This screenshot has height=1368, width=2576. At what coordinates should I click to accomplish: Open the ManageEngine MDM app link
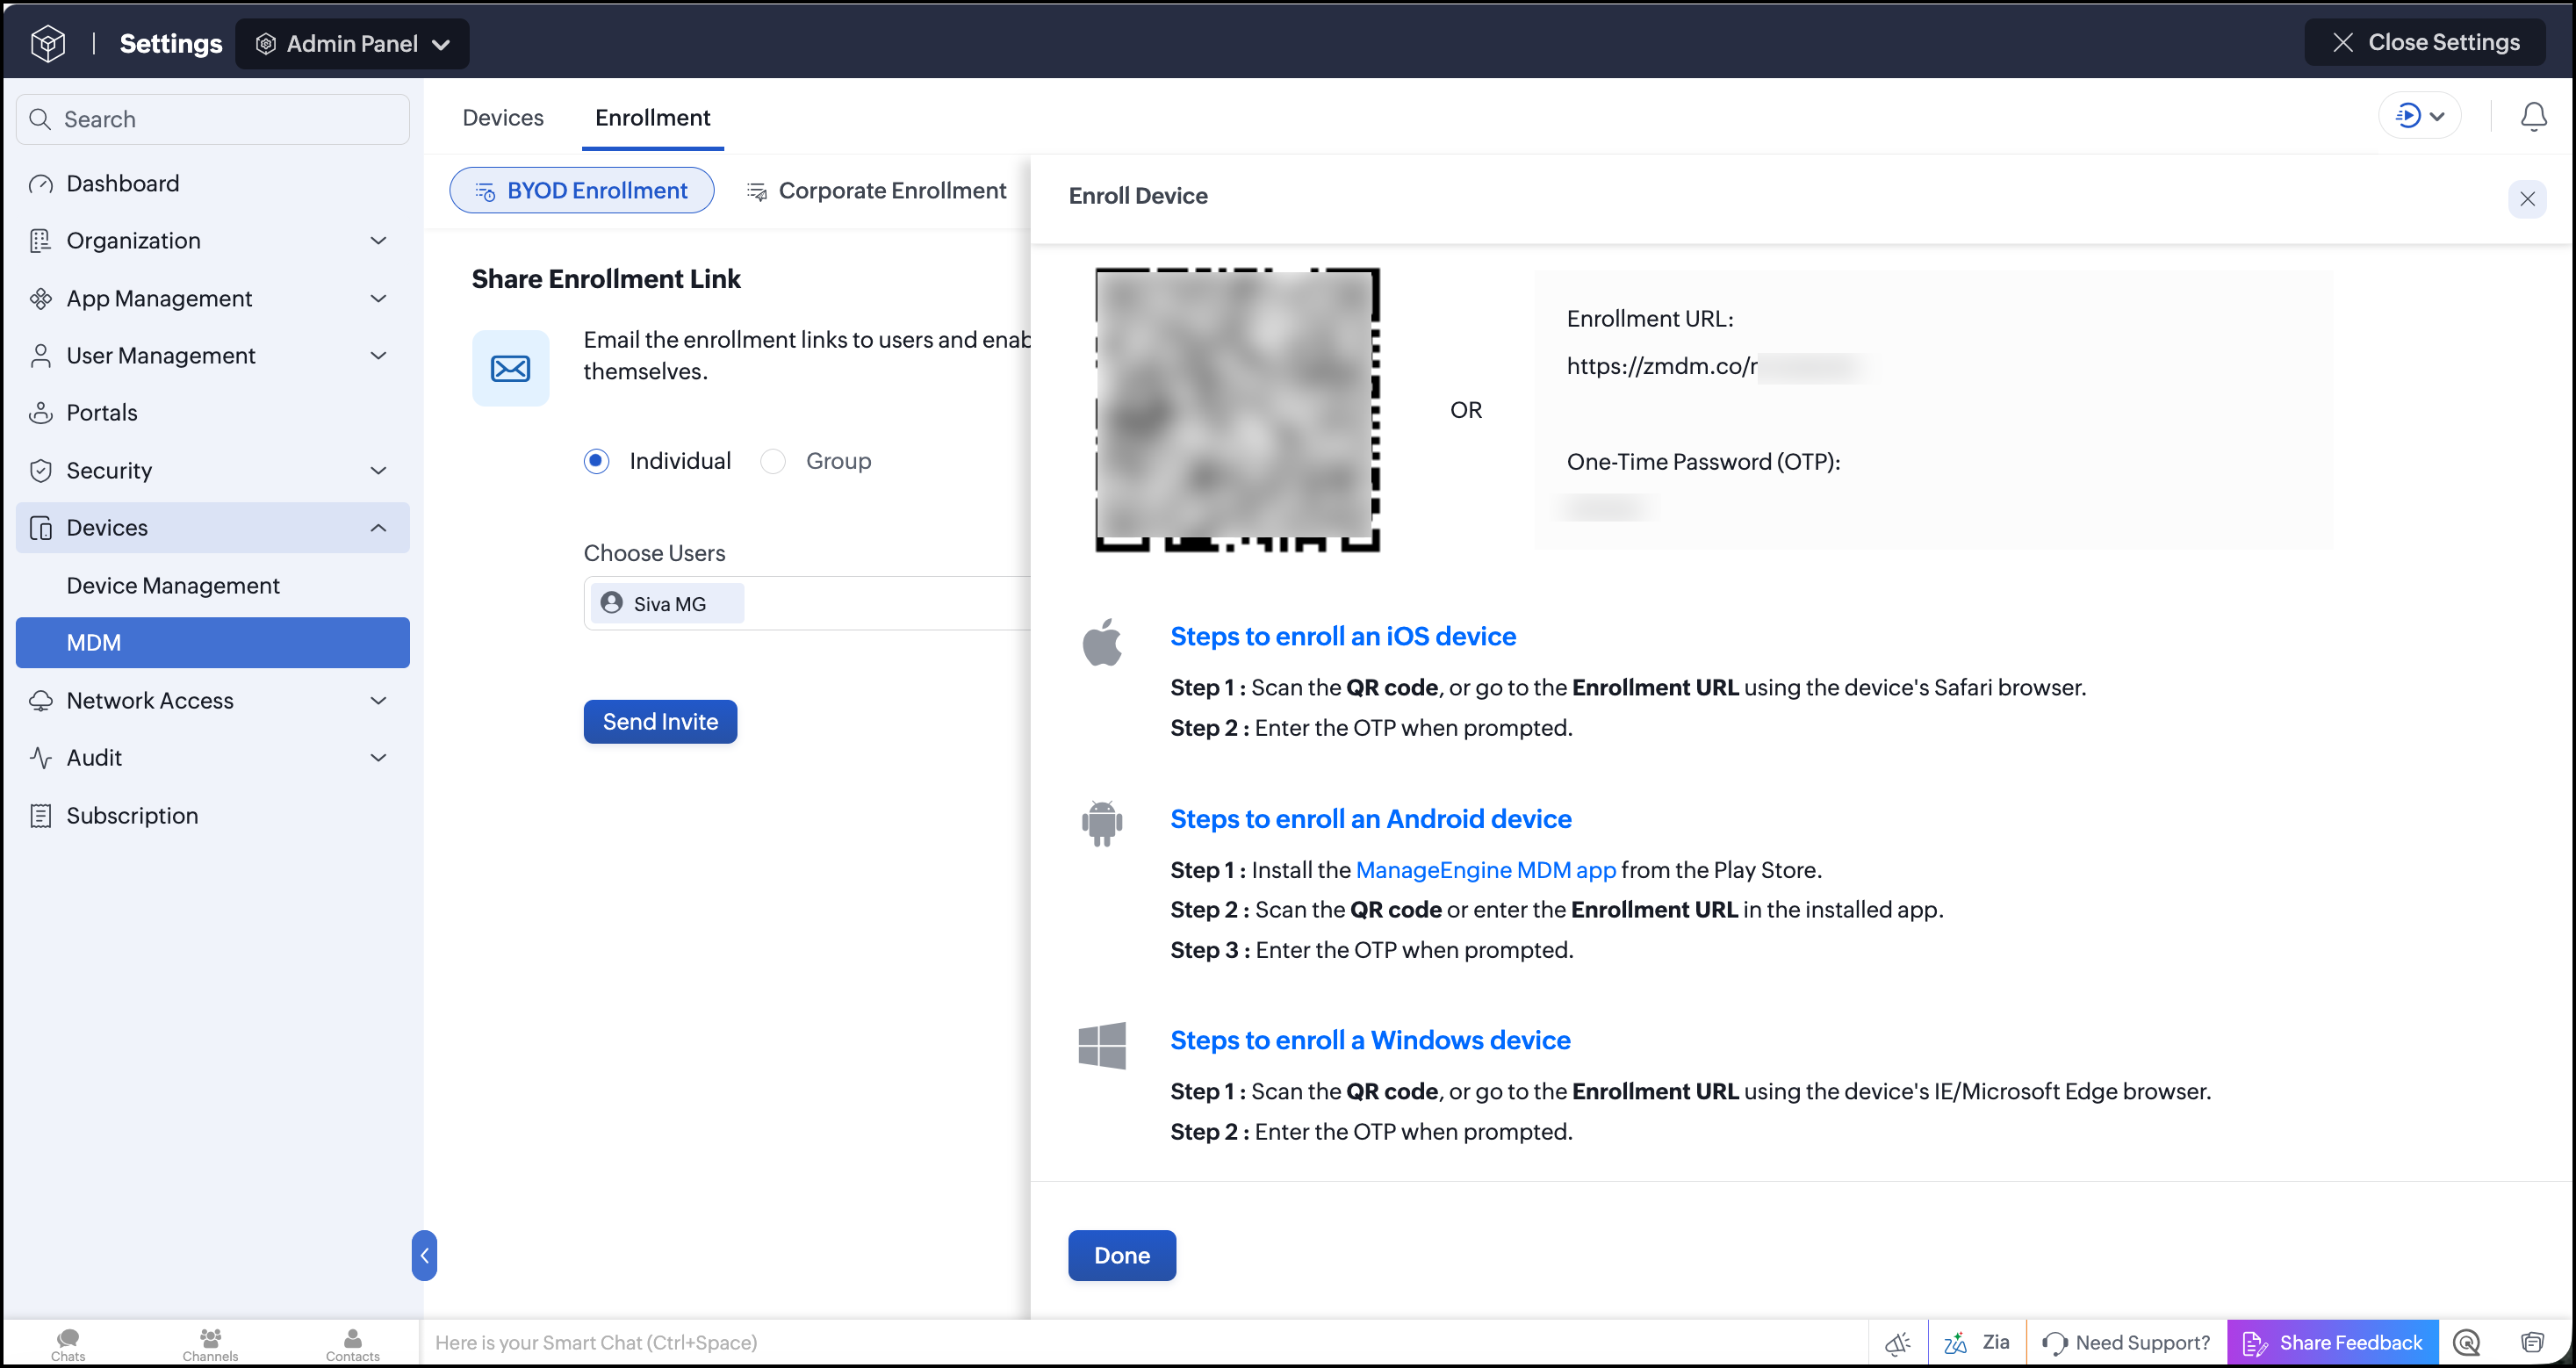[x=1485, y=870]
